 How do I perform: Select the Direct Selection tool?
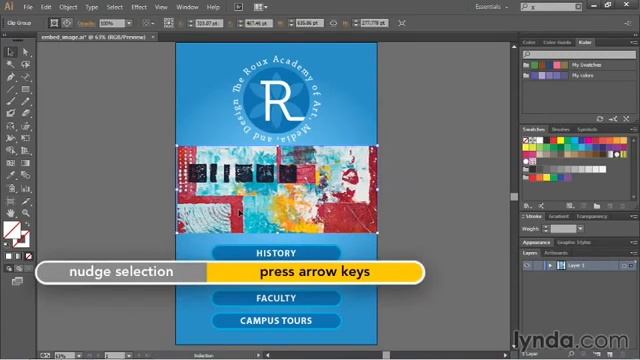26,52
